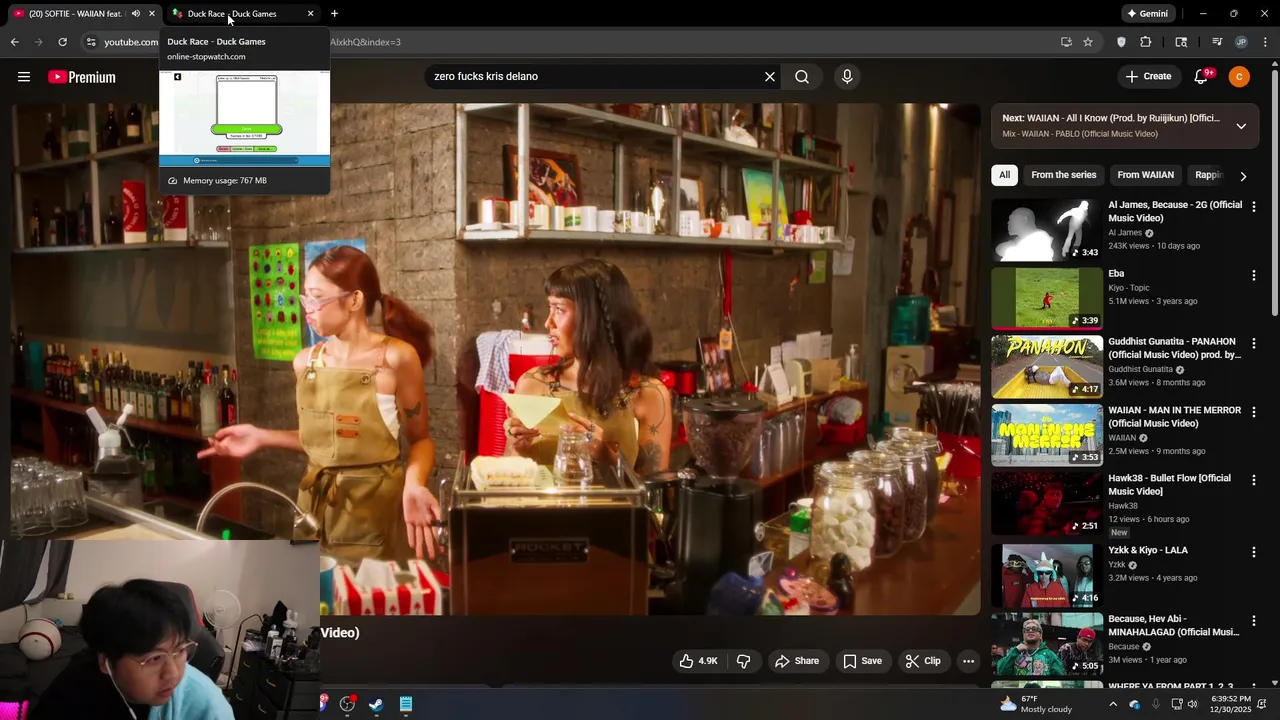Select From the series chip

(x=1063, y=175)
